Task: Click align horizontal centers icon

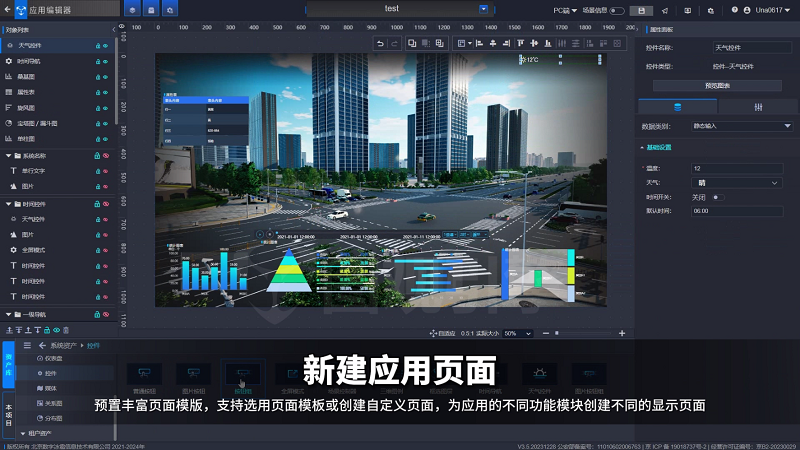Action: tap(493, 44)
